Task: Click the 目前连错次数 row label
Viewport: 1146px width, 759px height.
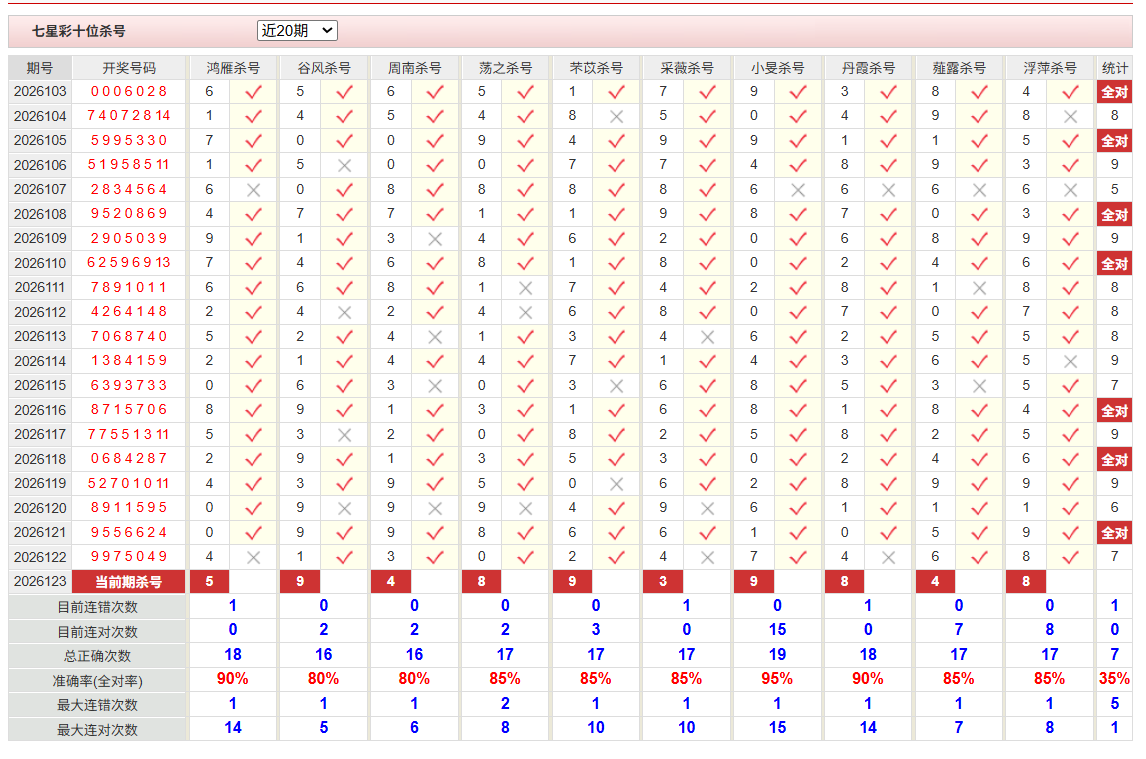Action: coord(97,607)
